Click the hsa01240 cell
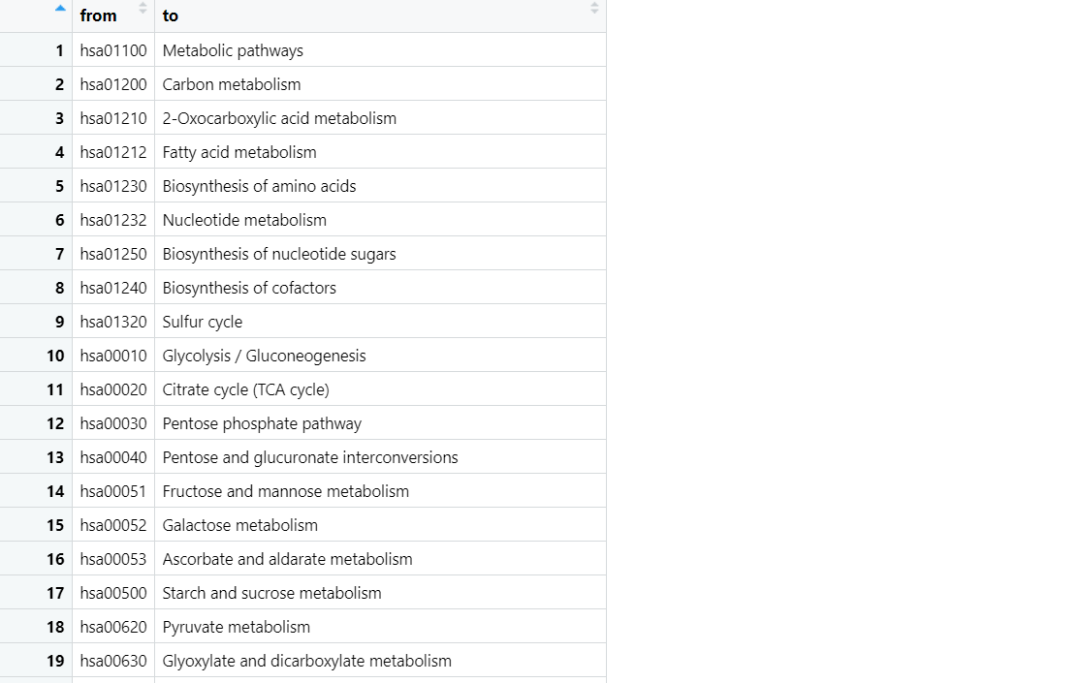1080x683 pixels. pyautogui.click(x=113, y=288)
